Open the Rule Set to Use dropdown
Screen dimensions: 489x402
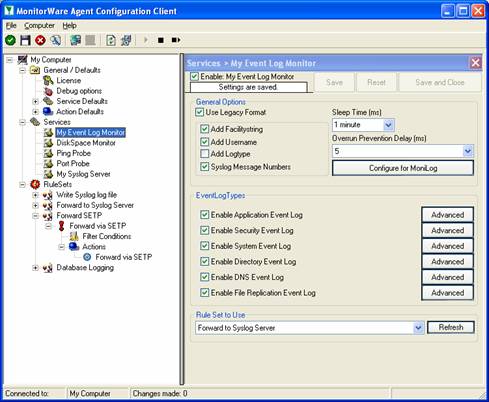418,328
